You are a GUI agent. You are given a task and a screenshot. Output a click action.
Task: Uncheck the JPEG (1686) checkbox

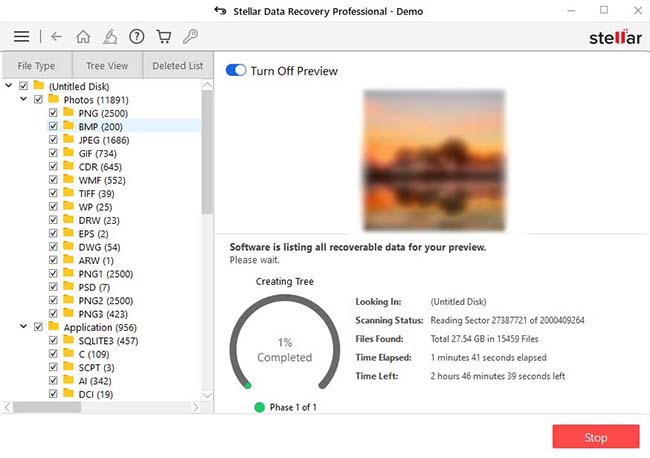[53, 139]
